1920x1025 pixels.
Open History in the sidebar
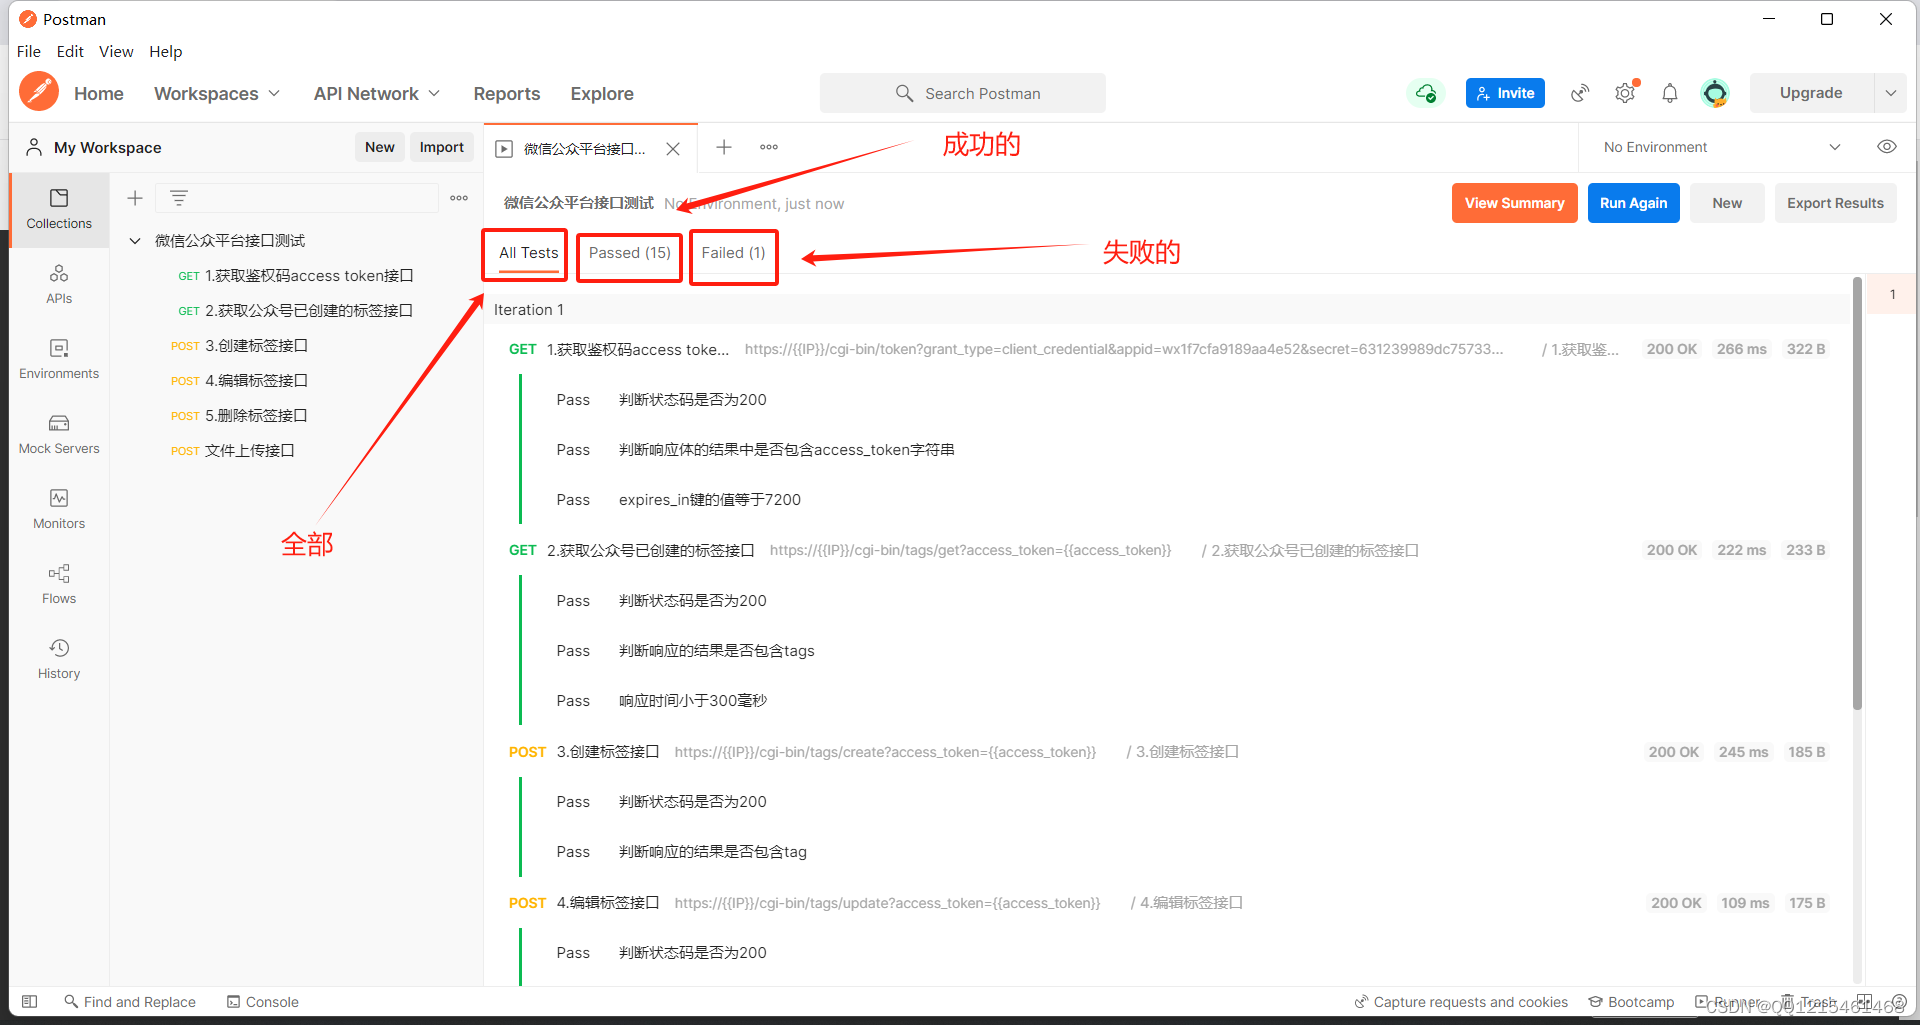59,659
